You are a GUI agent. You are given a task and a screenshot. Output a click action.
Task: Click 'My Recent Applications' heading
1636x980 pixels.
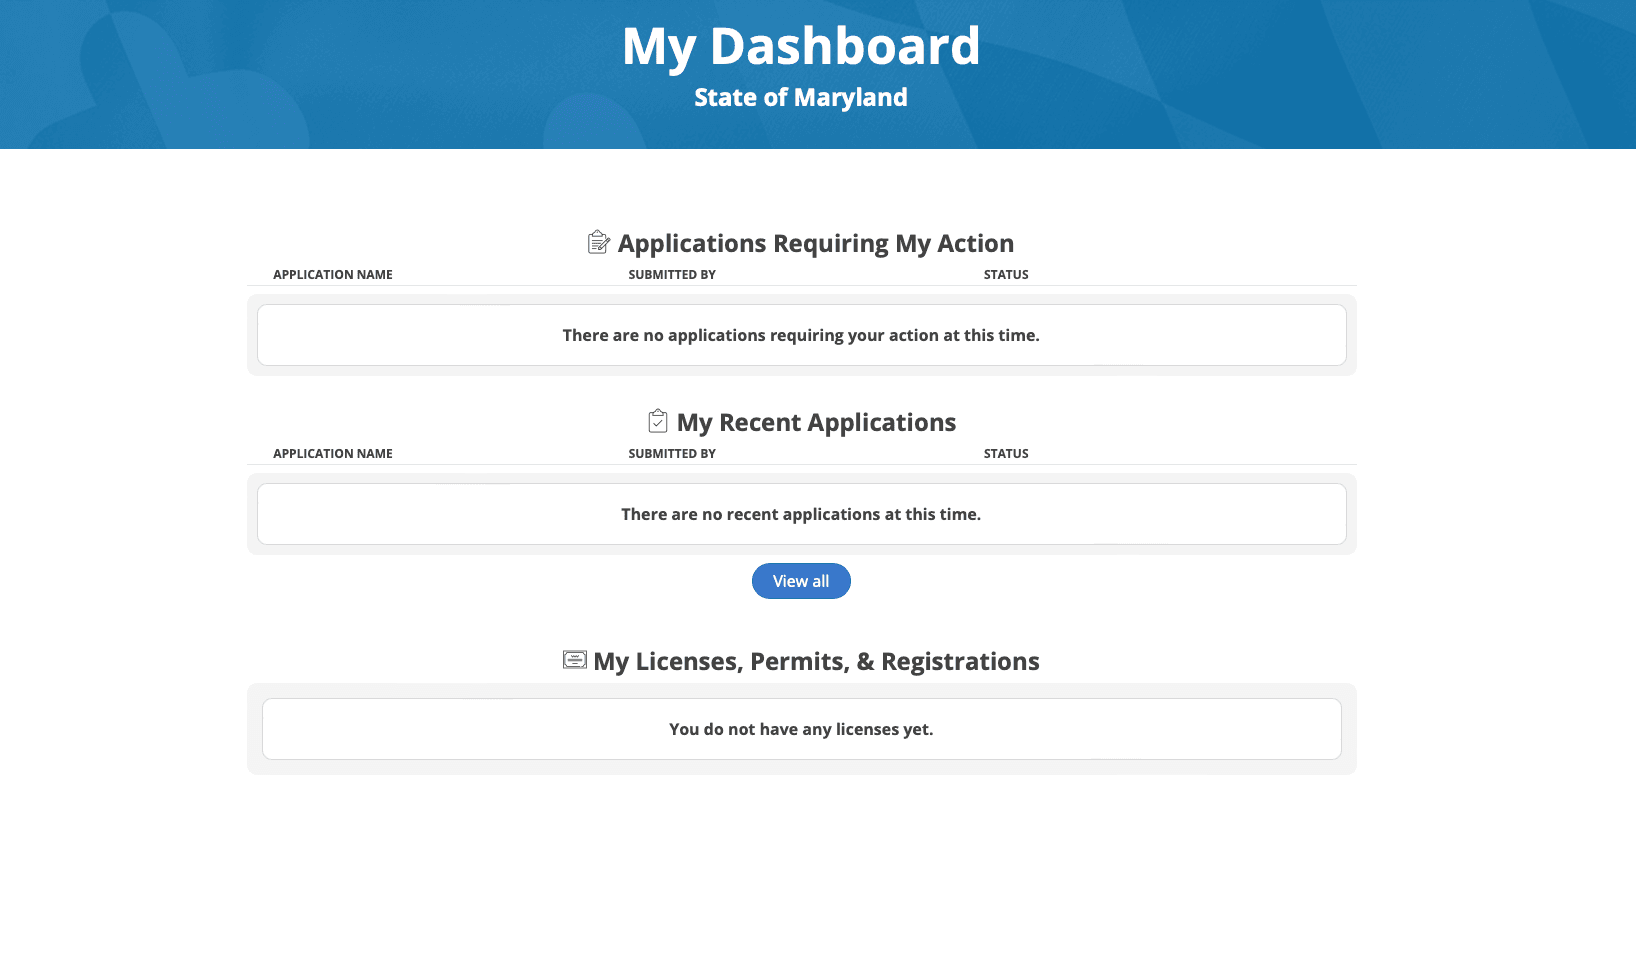coord(816,422)
